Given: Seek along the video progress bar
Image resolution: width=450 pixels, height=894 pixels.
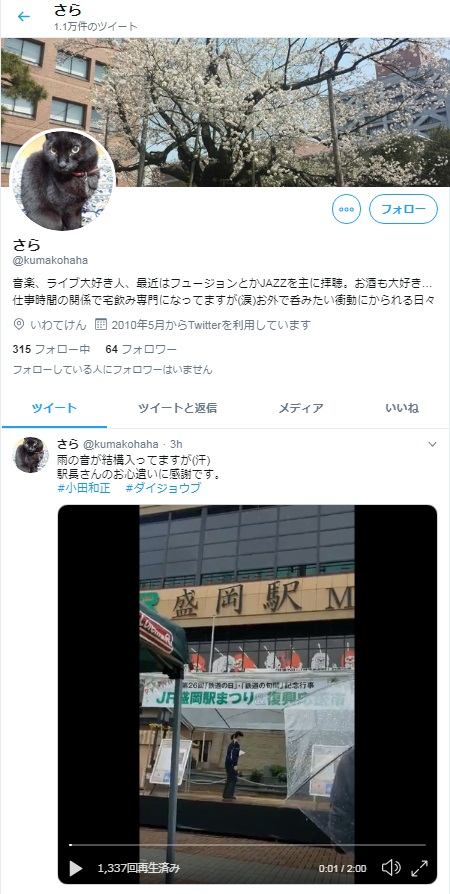Looking at the screenshot, I should point(247,845).
